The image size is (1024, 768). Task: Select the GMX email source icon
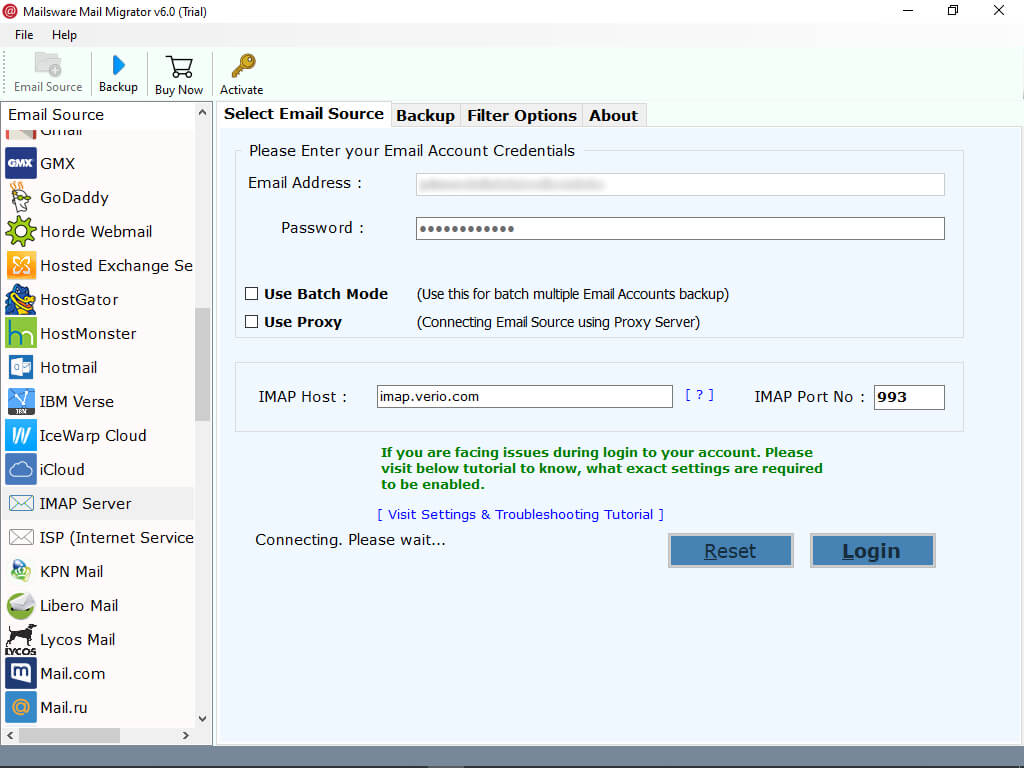tap(20, 163)
